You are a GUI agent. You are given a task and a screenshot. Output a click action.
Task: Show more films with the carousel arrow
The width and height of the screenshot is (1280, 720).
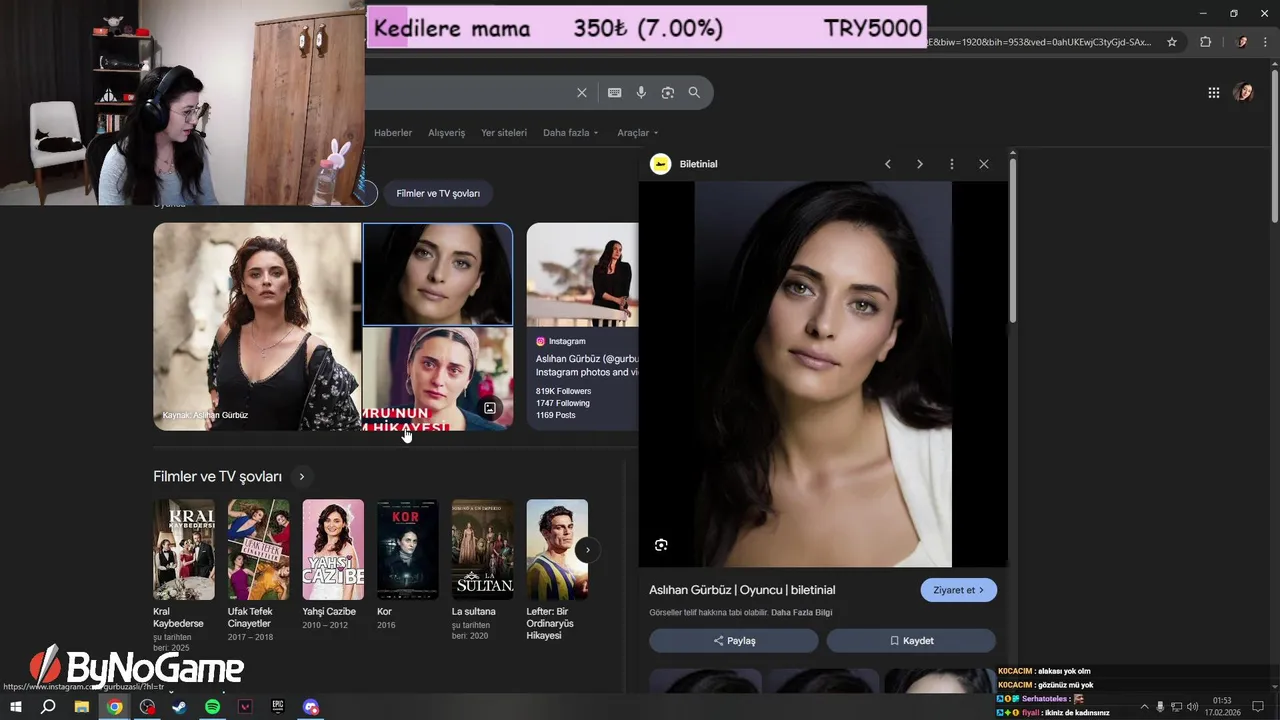pos(588,549)
